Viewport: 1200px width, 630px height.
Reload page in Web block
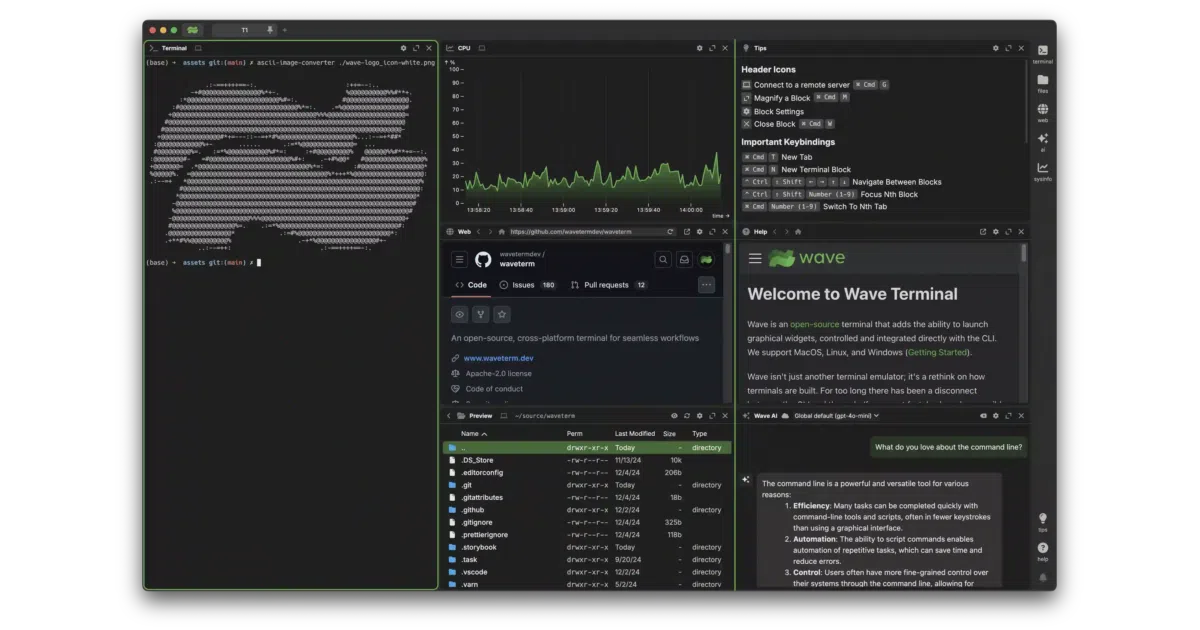671,232
